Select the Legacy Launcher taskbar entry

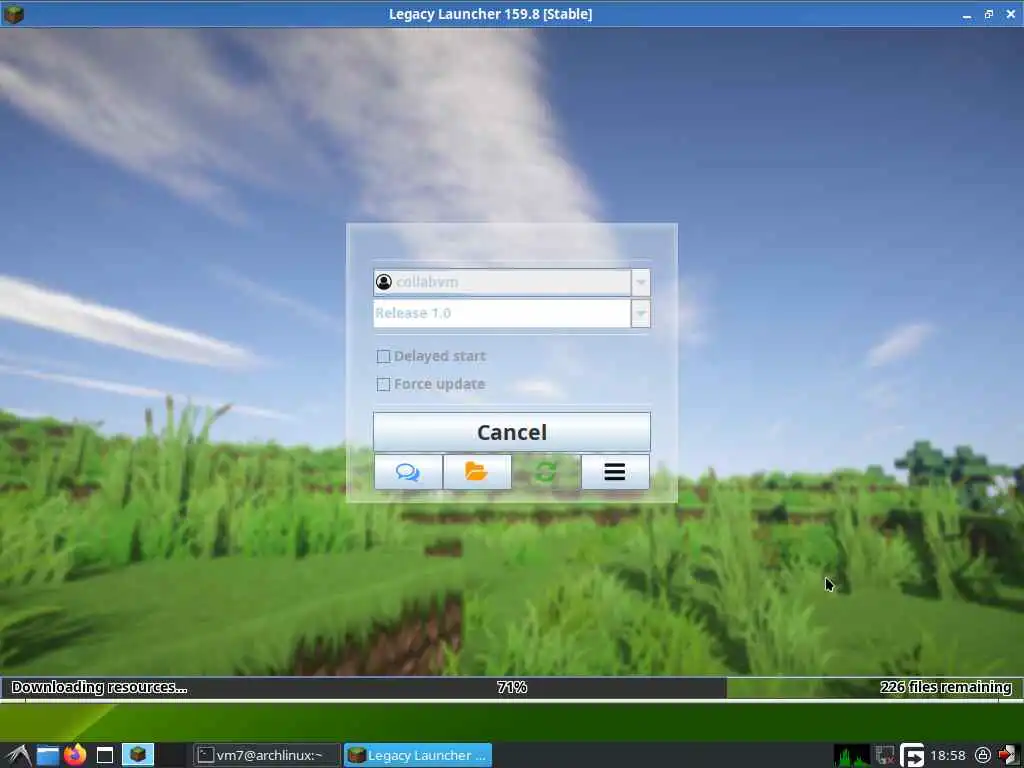coord(418,755)
